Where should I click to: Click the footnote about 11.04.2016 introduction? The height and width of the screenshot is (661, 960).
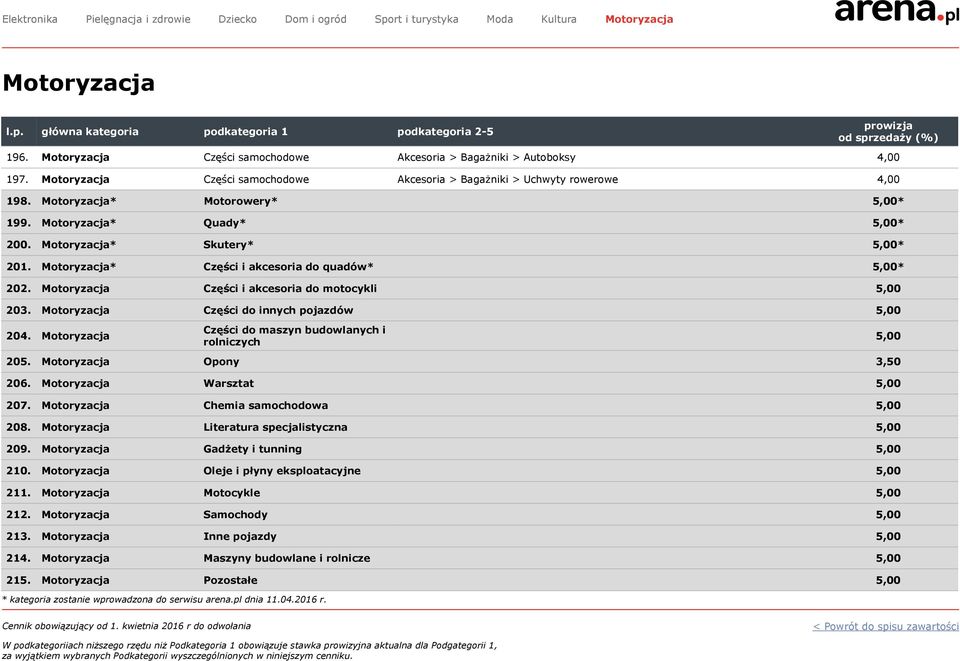(x=164, y=600)
